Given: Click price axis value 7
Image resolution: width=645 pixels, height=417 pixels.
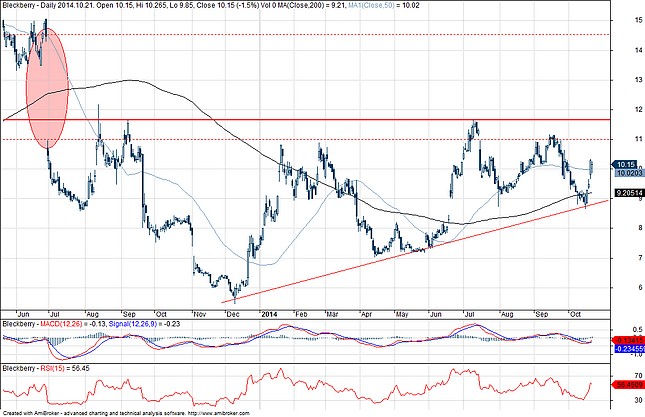Looking at the screenshot, I should [640, 258].
